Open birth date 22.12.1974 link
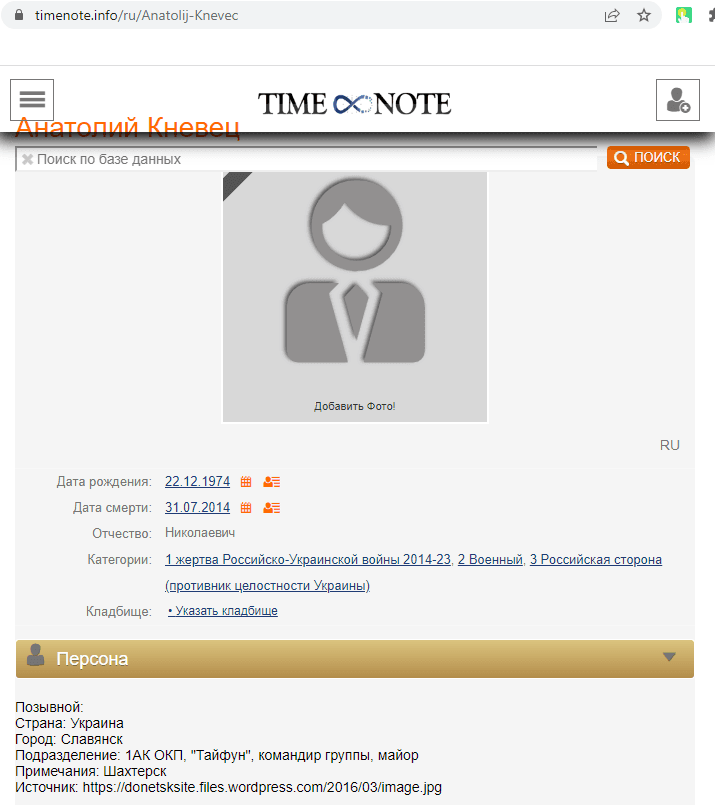 pyautogui.click(x=197, y=482)
